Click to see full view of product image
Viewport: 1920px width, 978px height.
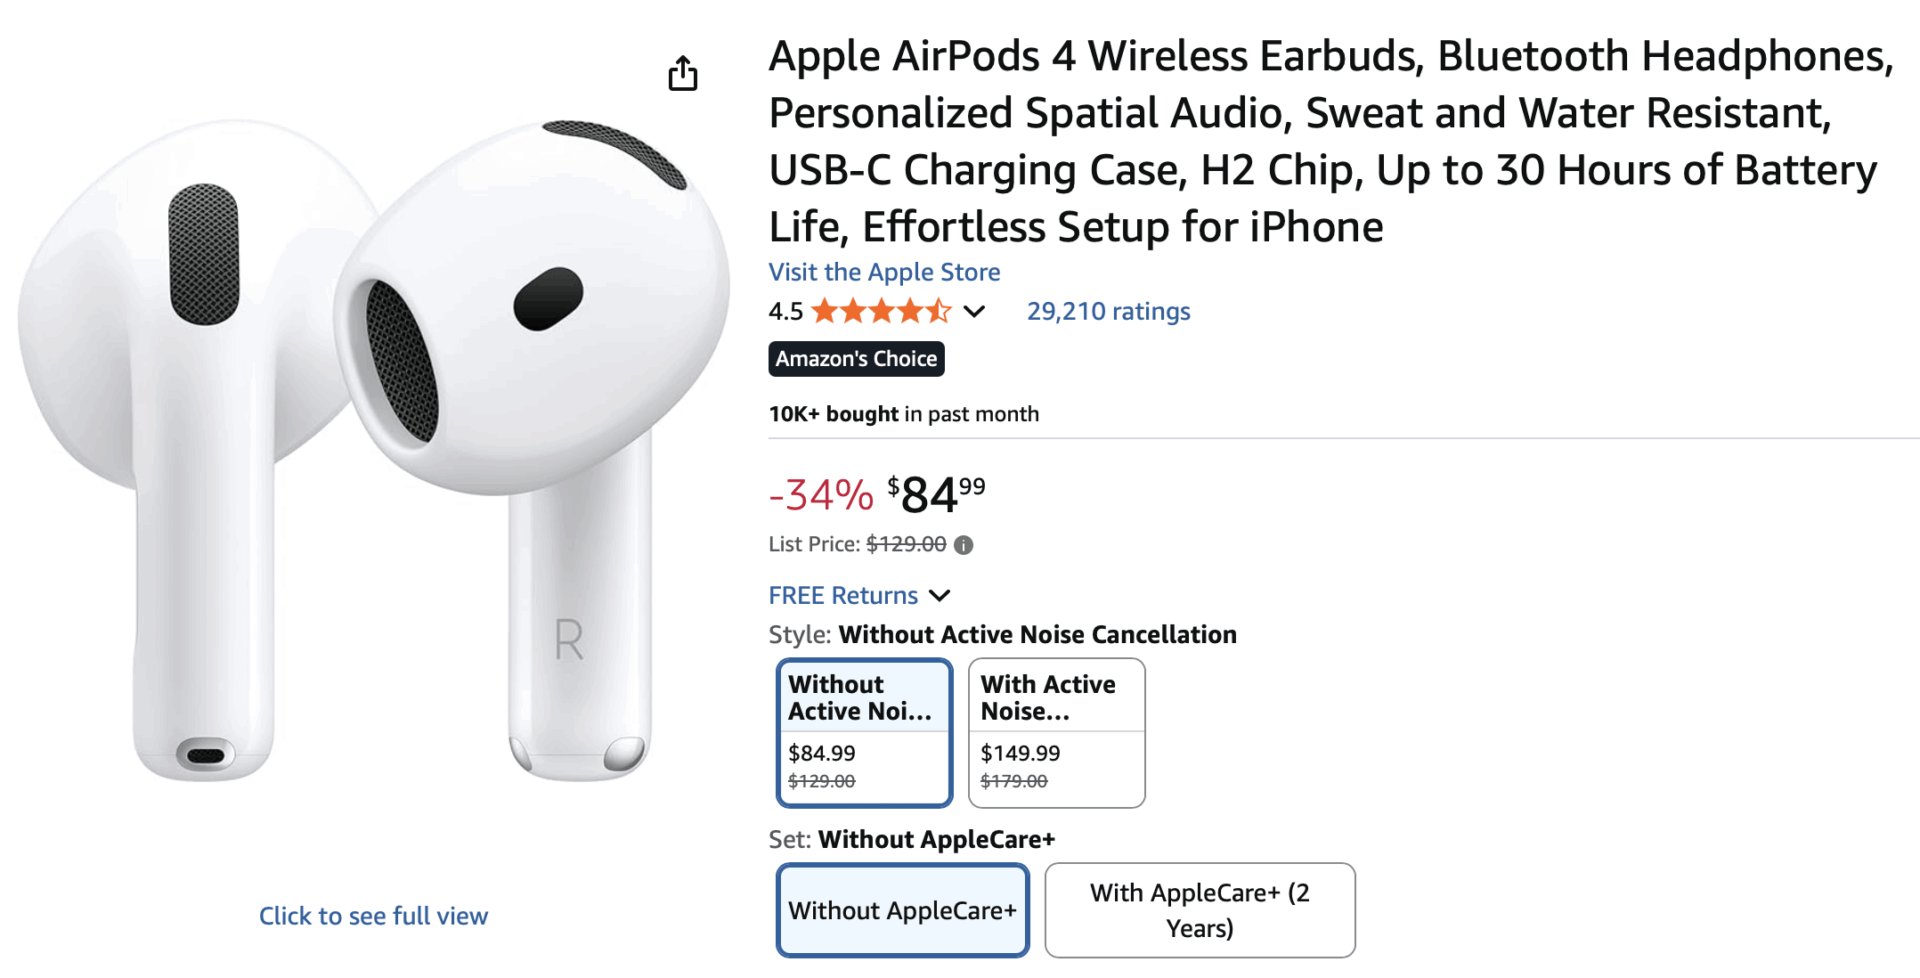tap(373, 915)
